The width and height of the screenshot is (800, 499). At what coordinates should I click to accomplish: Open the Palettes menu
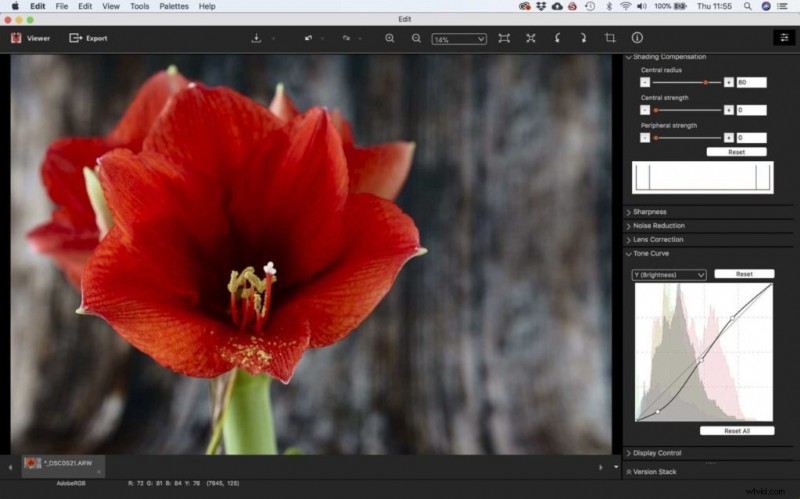(x=173, y=6)
